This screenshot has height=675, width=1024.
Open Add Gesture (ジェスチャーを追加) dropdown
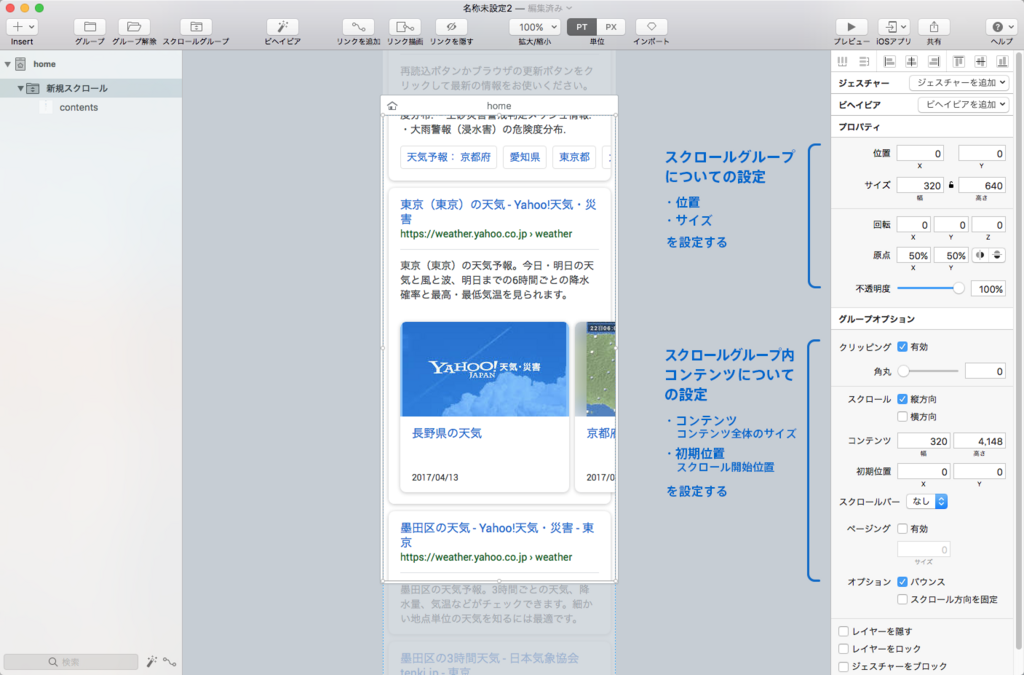[959, 83]
